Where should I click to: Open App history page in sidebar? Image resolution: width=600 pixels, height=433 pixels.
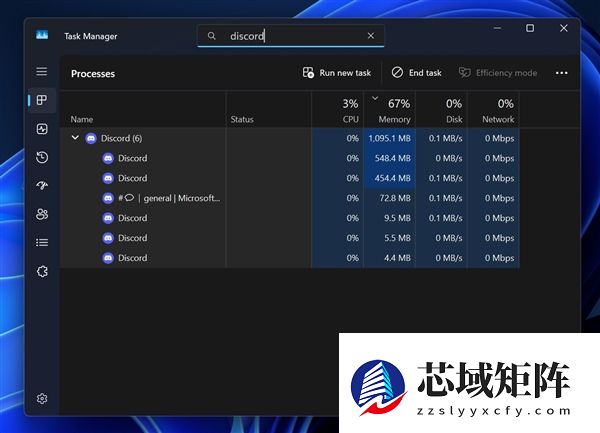pyautogui.click(x=42, y=157)
